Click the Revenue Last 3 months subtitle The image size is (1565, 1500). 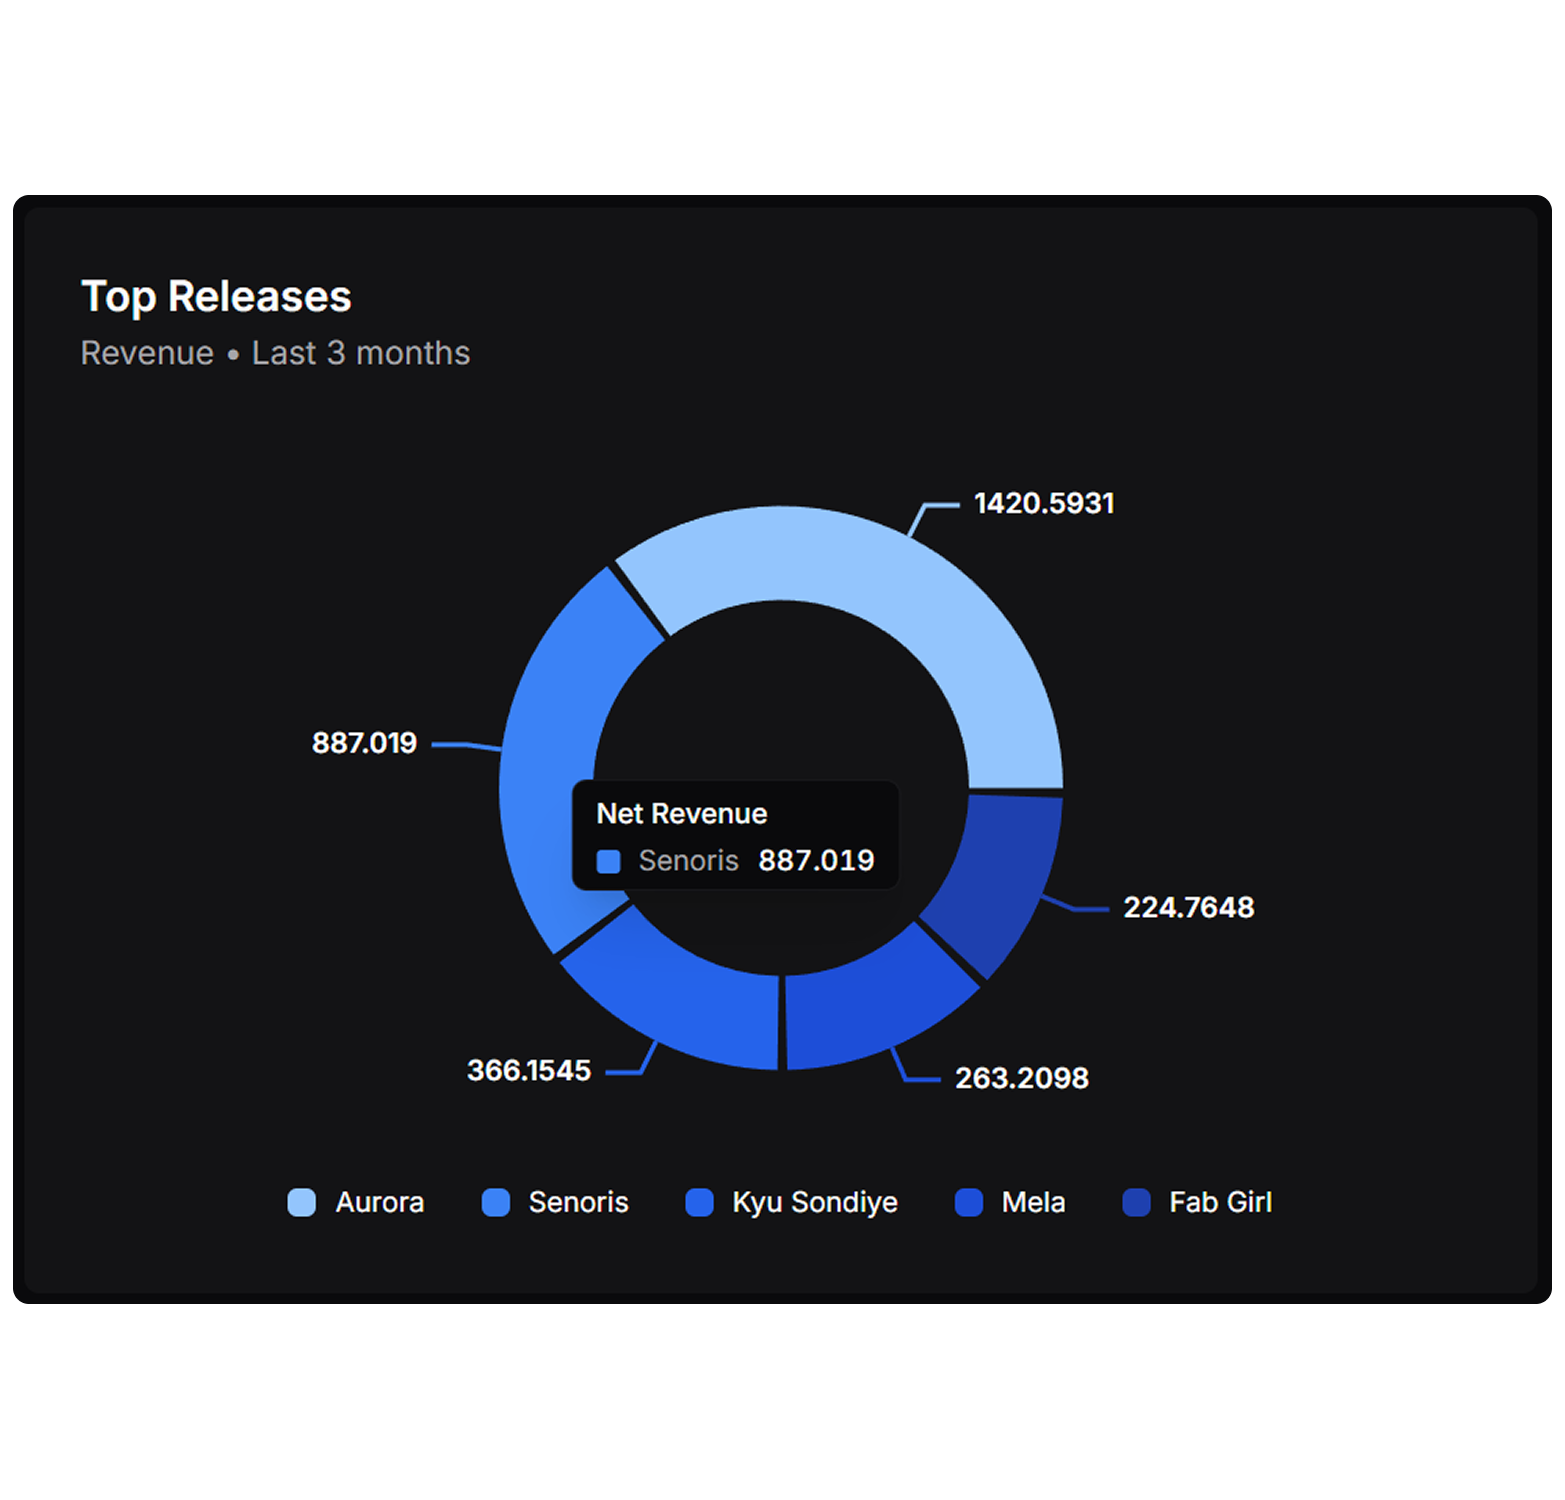[275, 352]
